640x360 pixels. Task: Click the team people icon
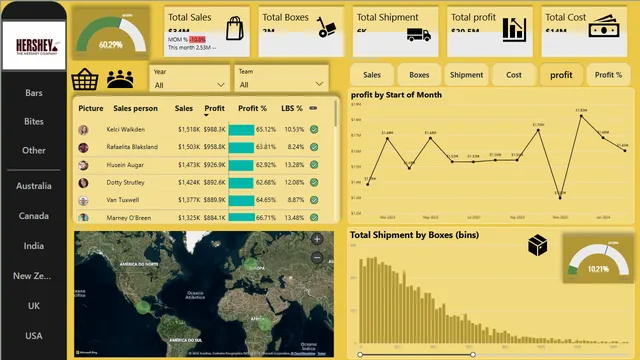(x=120, y=79)
